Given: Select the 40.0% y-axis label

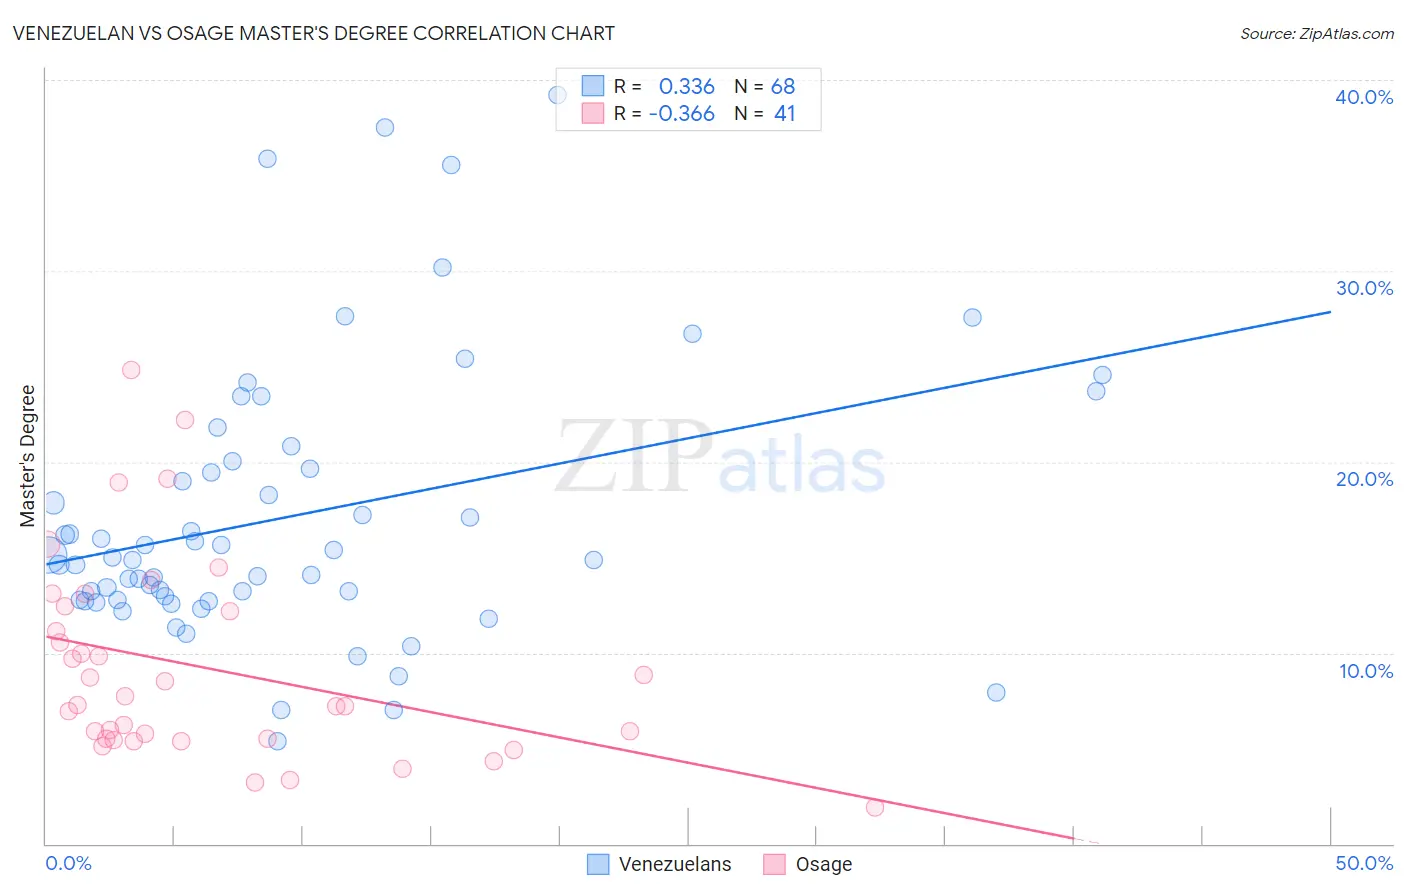Looking at the screenshot, I should coord(1364,97).
